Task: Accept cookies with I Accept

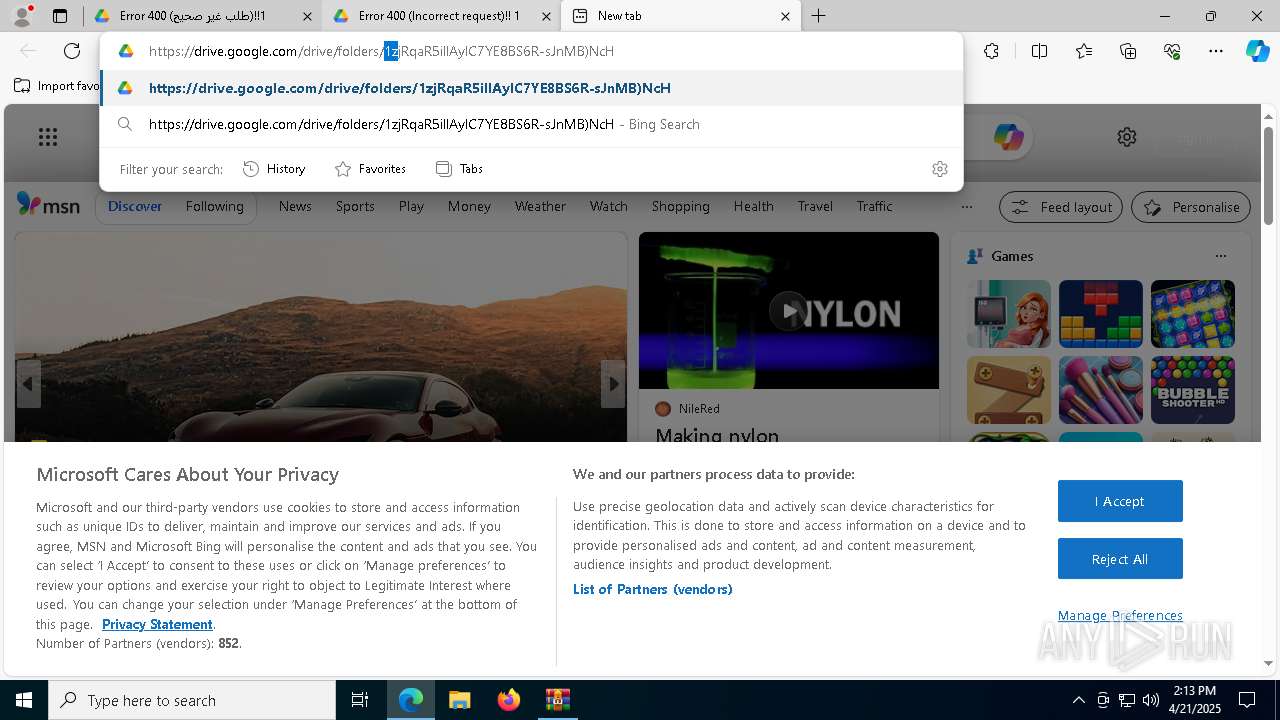Action: 1120,501
